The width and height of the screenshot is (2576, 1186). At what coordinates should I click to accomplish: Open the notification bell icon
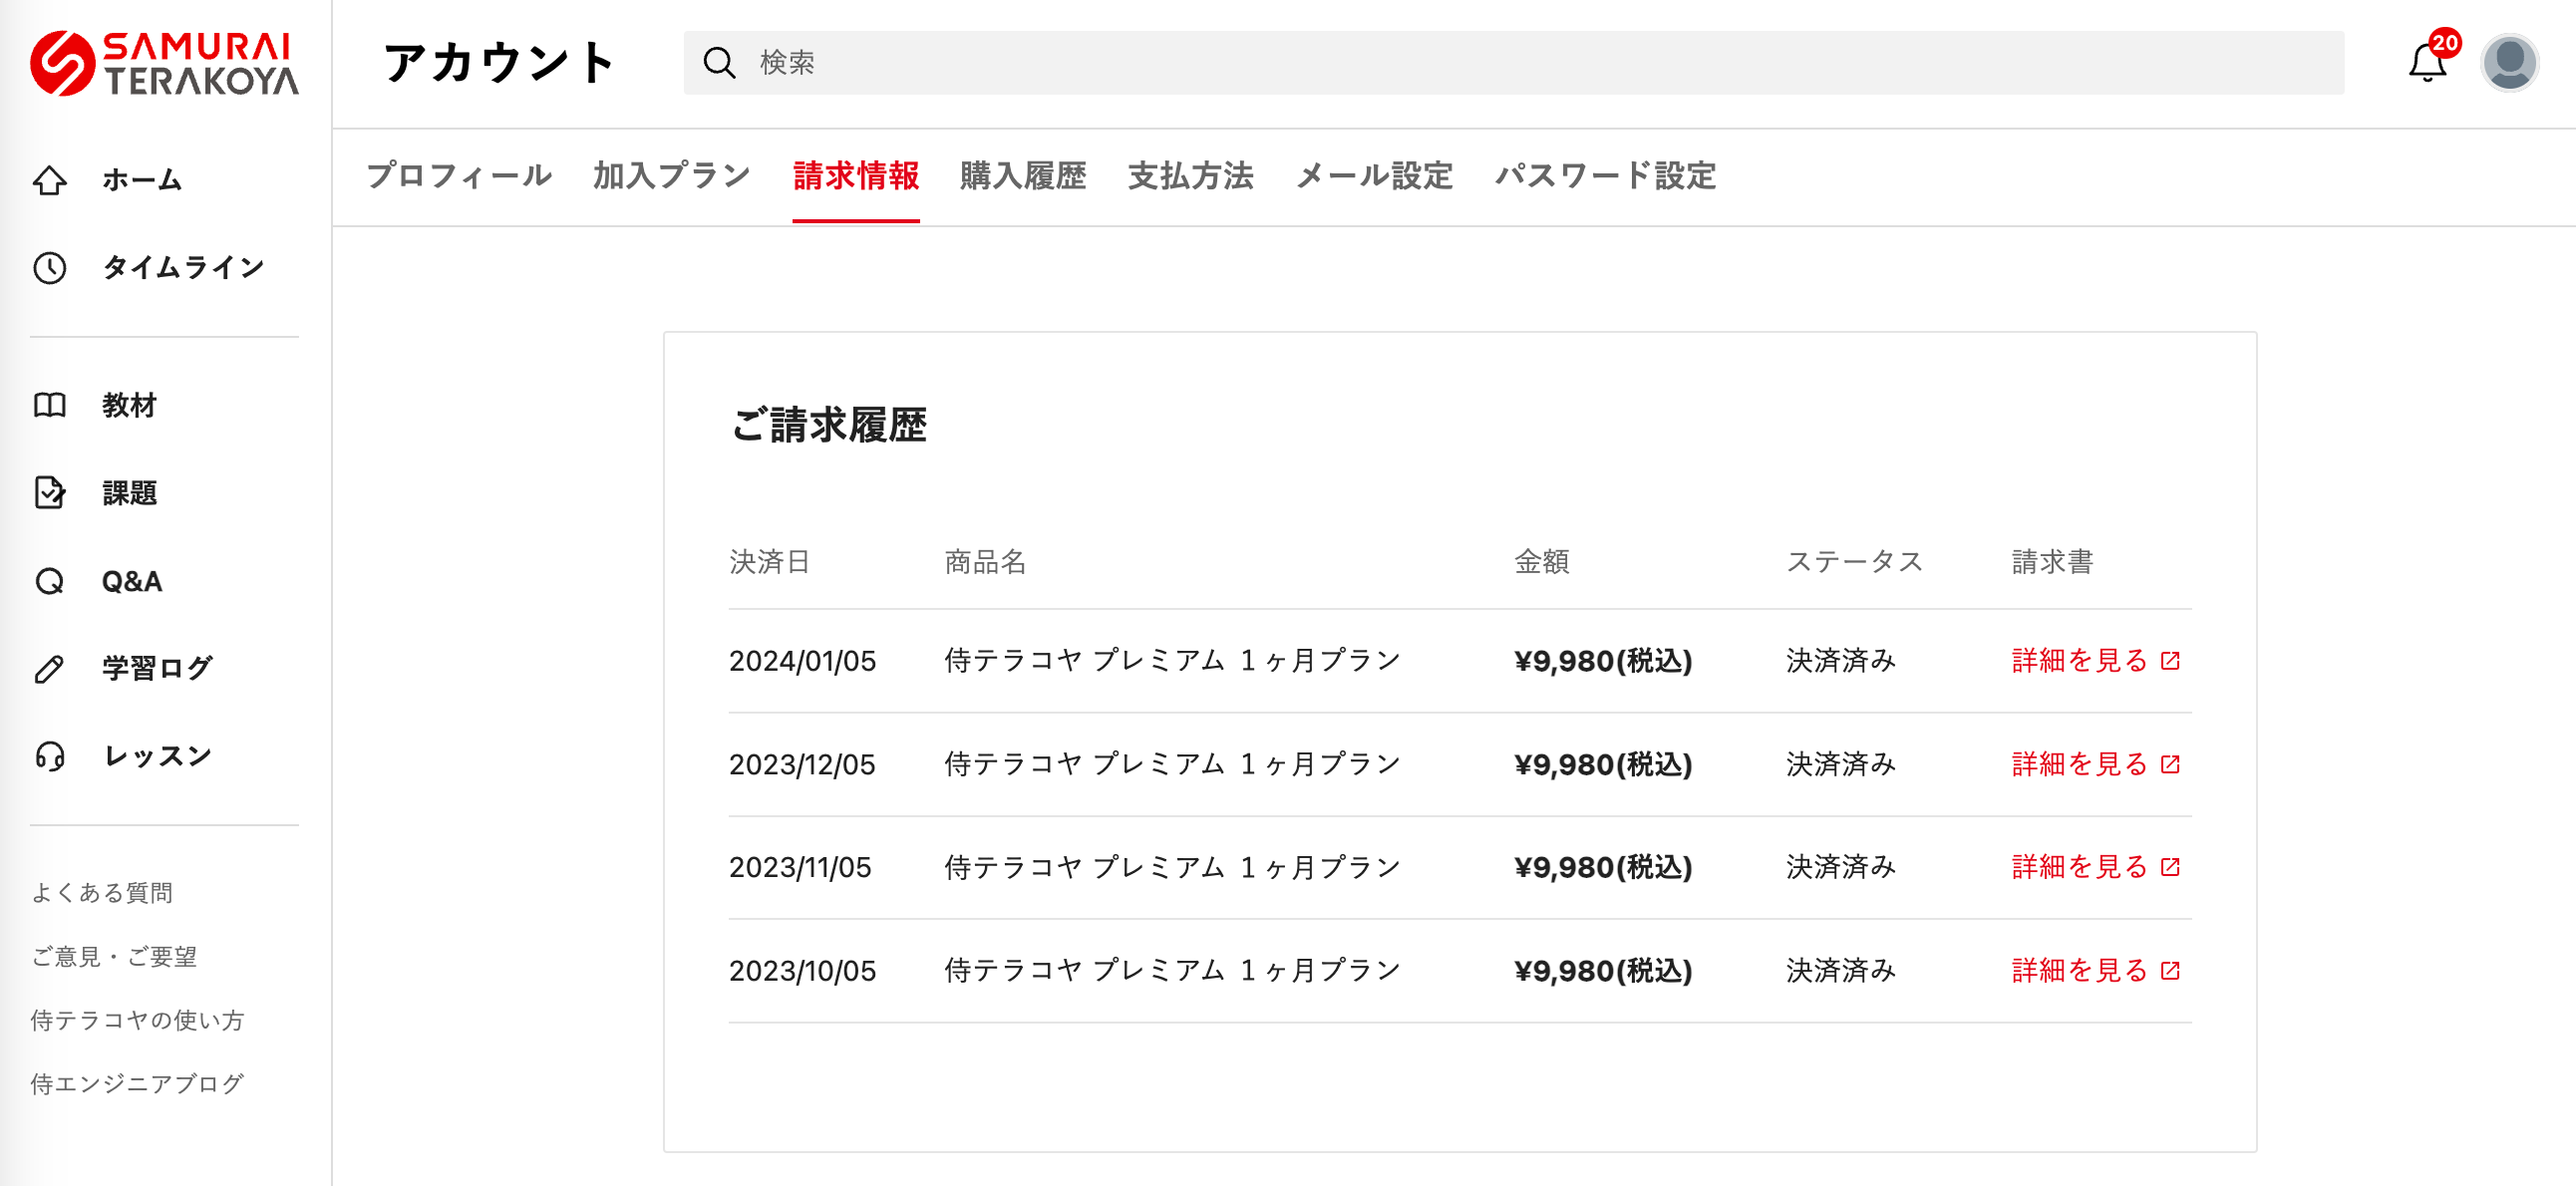point(2426,64)
